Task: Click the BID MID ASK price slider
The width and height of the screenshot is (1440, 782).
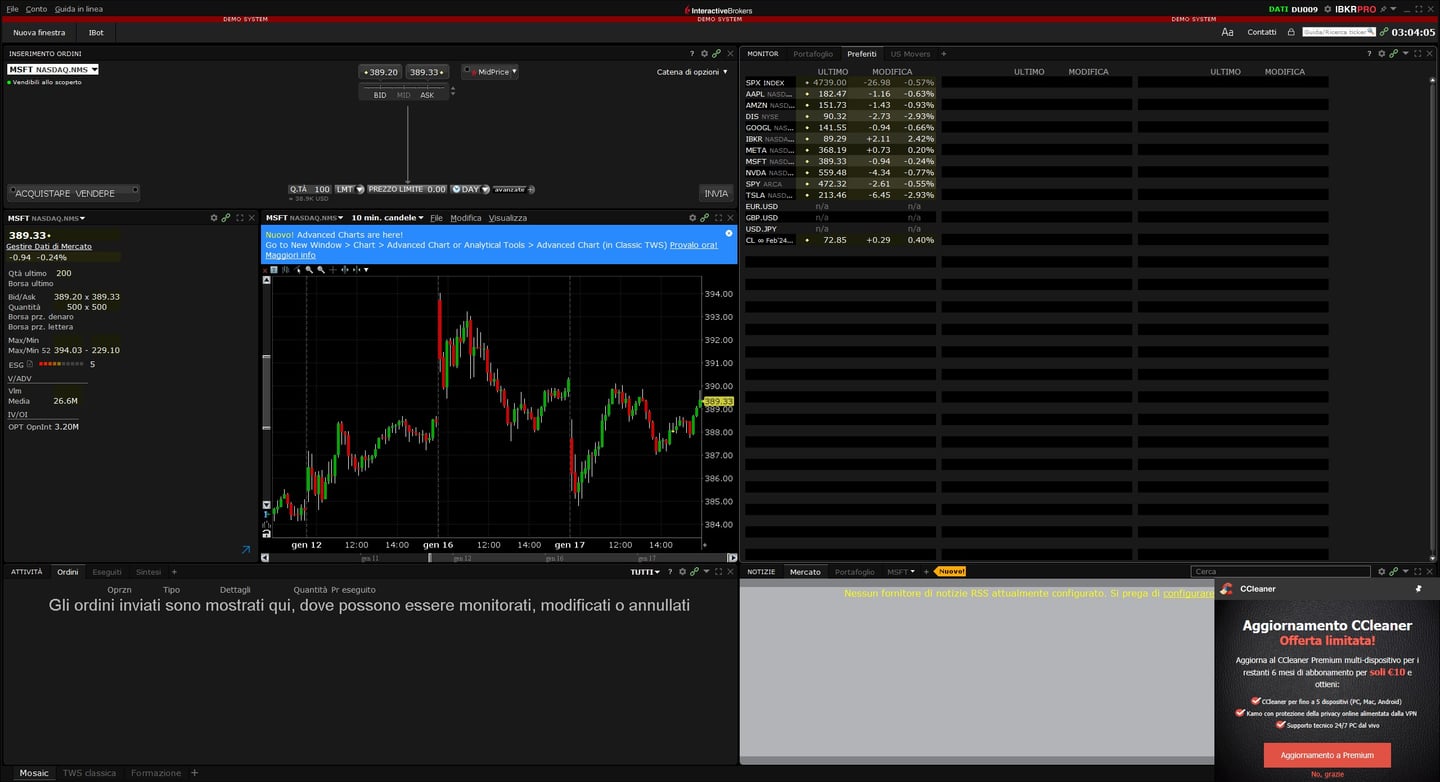Action: tap(405, 92)
